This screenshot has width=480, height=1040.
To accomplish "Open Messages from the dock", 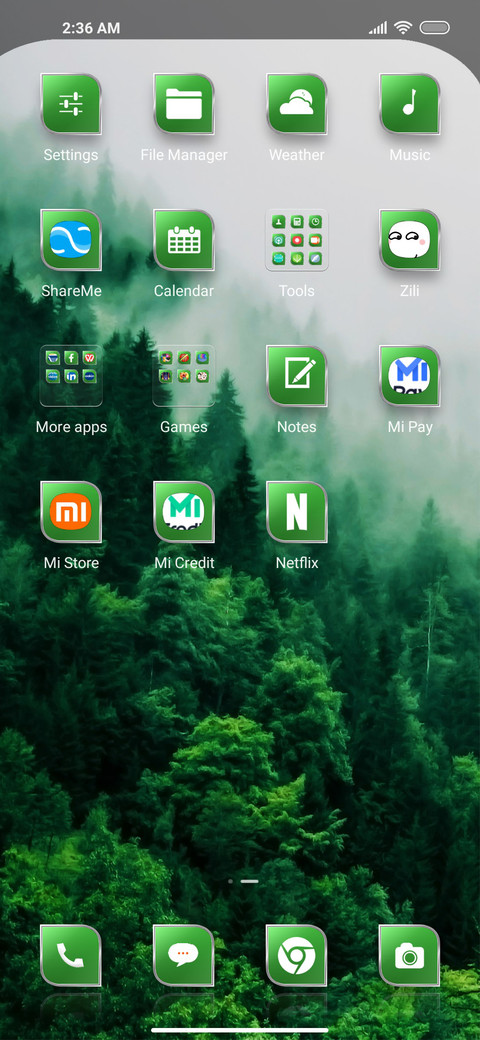I will [184, 956].
